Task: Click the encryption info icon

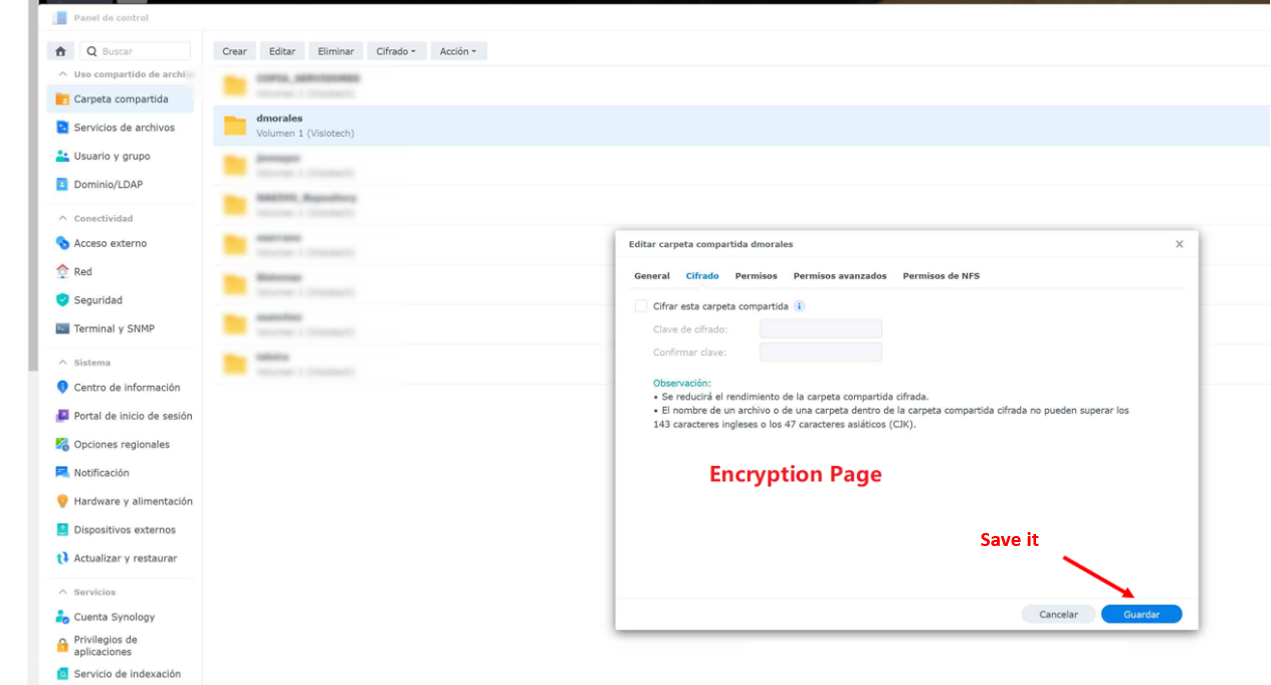Action: click(800, 306)
